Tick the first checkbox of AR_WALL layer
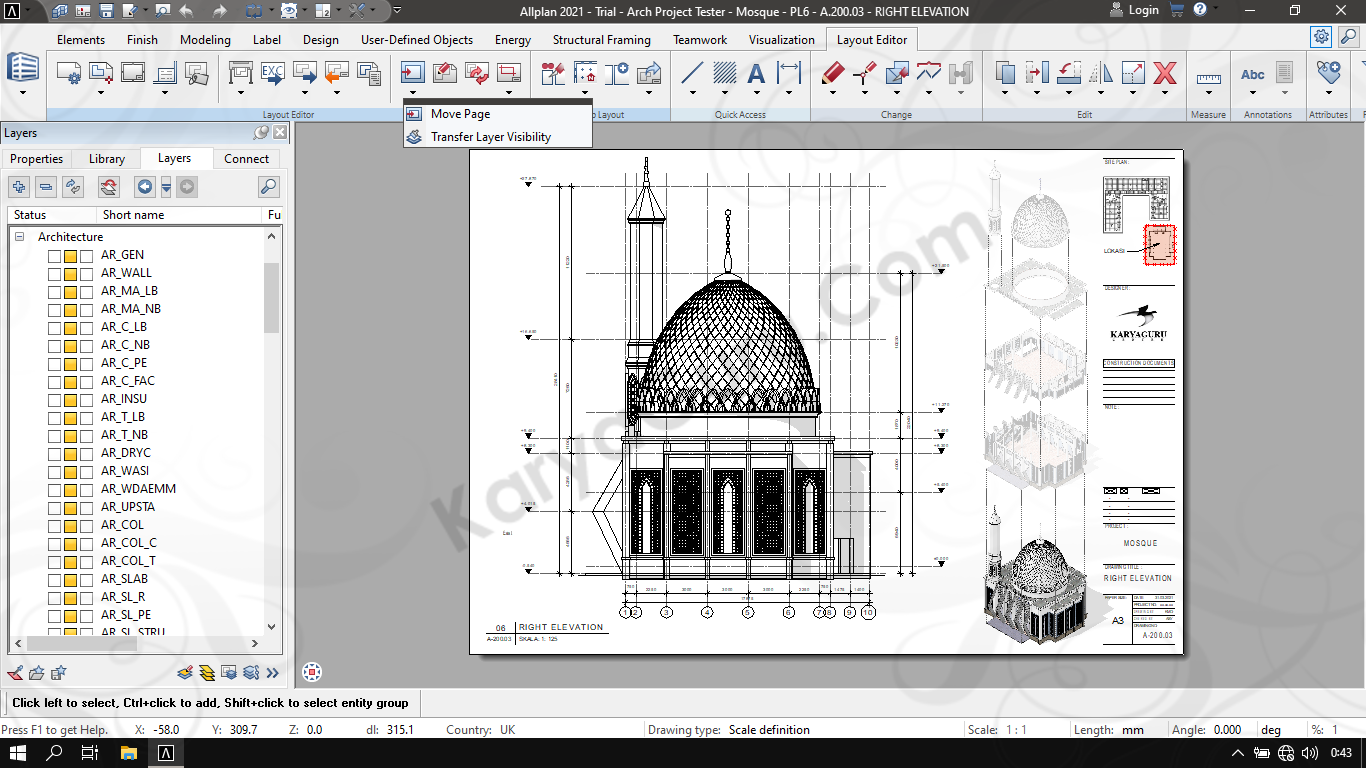The image size is (1366, 768). click(55, 273)
